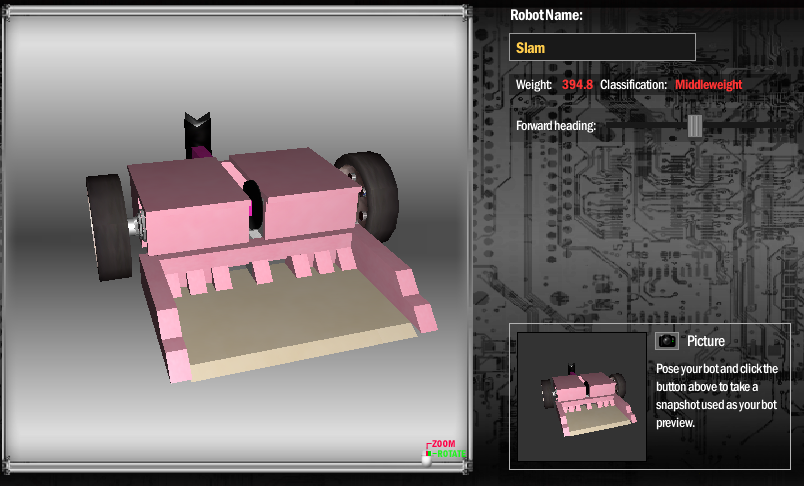Click the bot preview snapshot thumbnail
The width and height of the screenshot is (804, 486).
point(582,397)
